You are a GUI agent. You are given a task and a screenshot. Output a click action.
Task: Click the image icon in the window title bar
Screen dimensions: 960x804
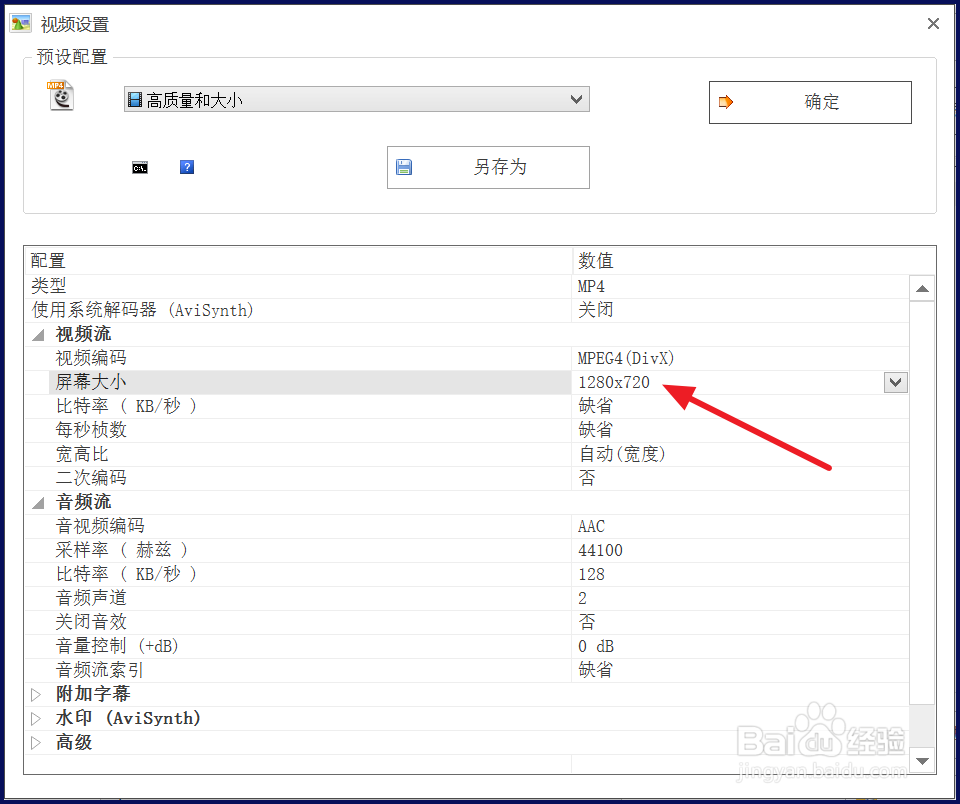tap(20, 22)
